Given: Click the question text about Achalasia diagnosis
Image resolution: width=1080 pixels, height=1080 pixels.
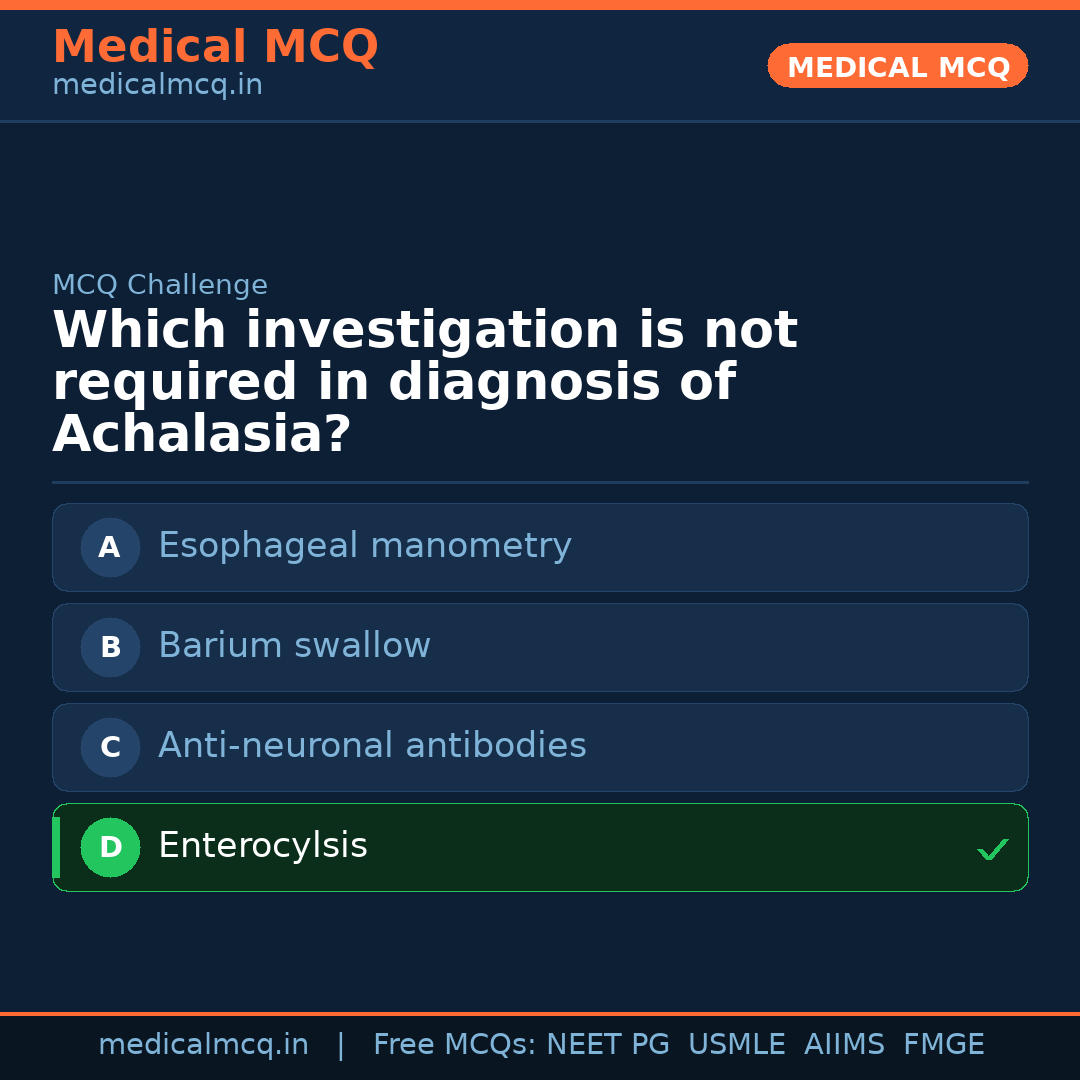Looking at the screenshot, I should click(x=425, y=380).
